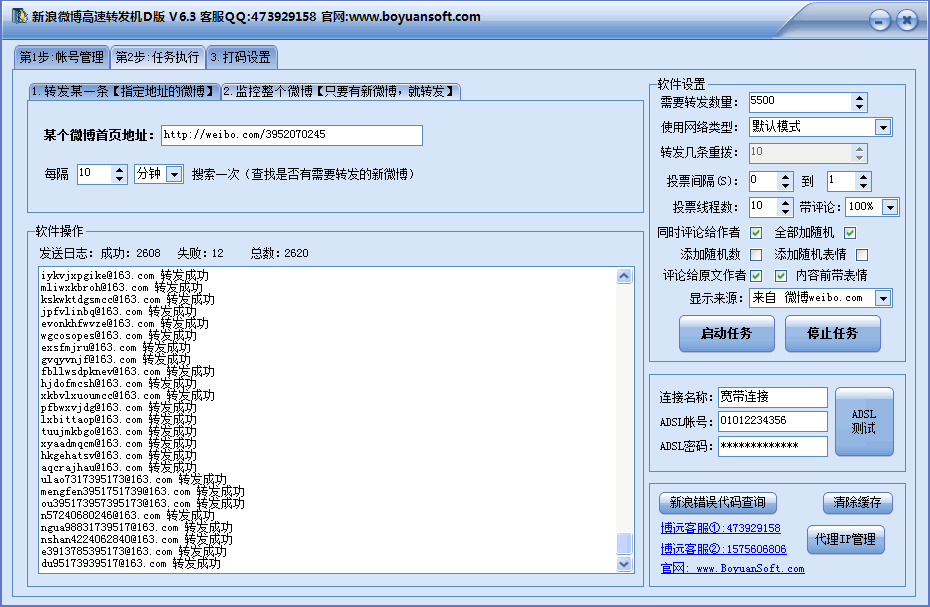The height and width of the screenshot is (607, 930).
Task: Select log row wgcosopes@163.com 转发成功
Action: click(x=119, y=335)
